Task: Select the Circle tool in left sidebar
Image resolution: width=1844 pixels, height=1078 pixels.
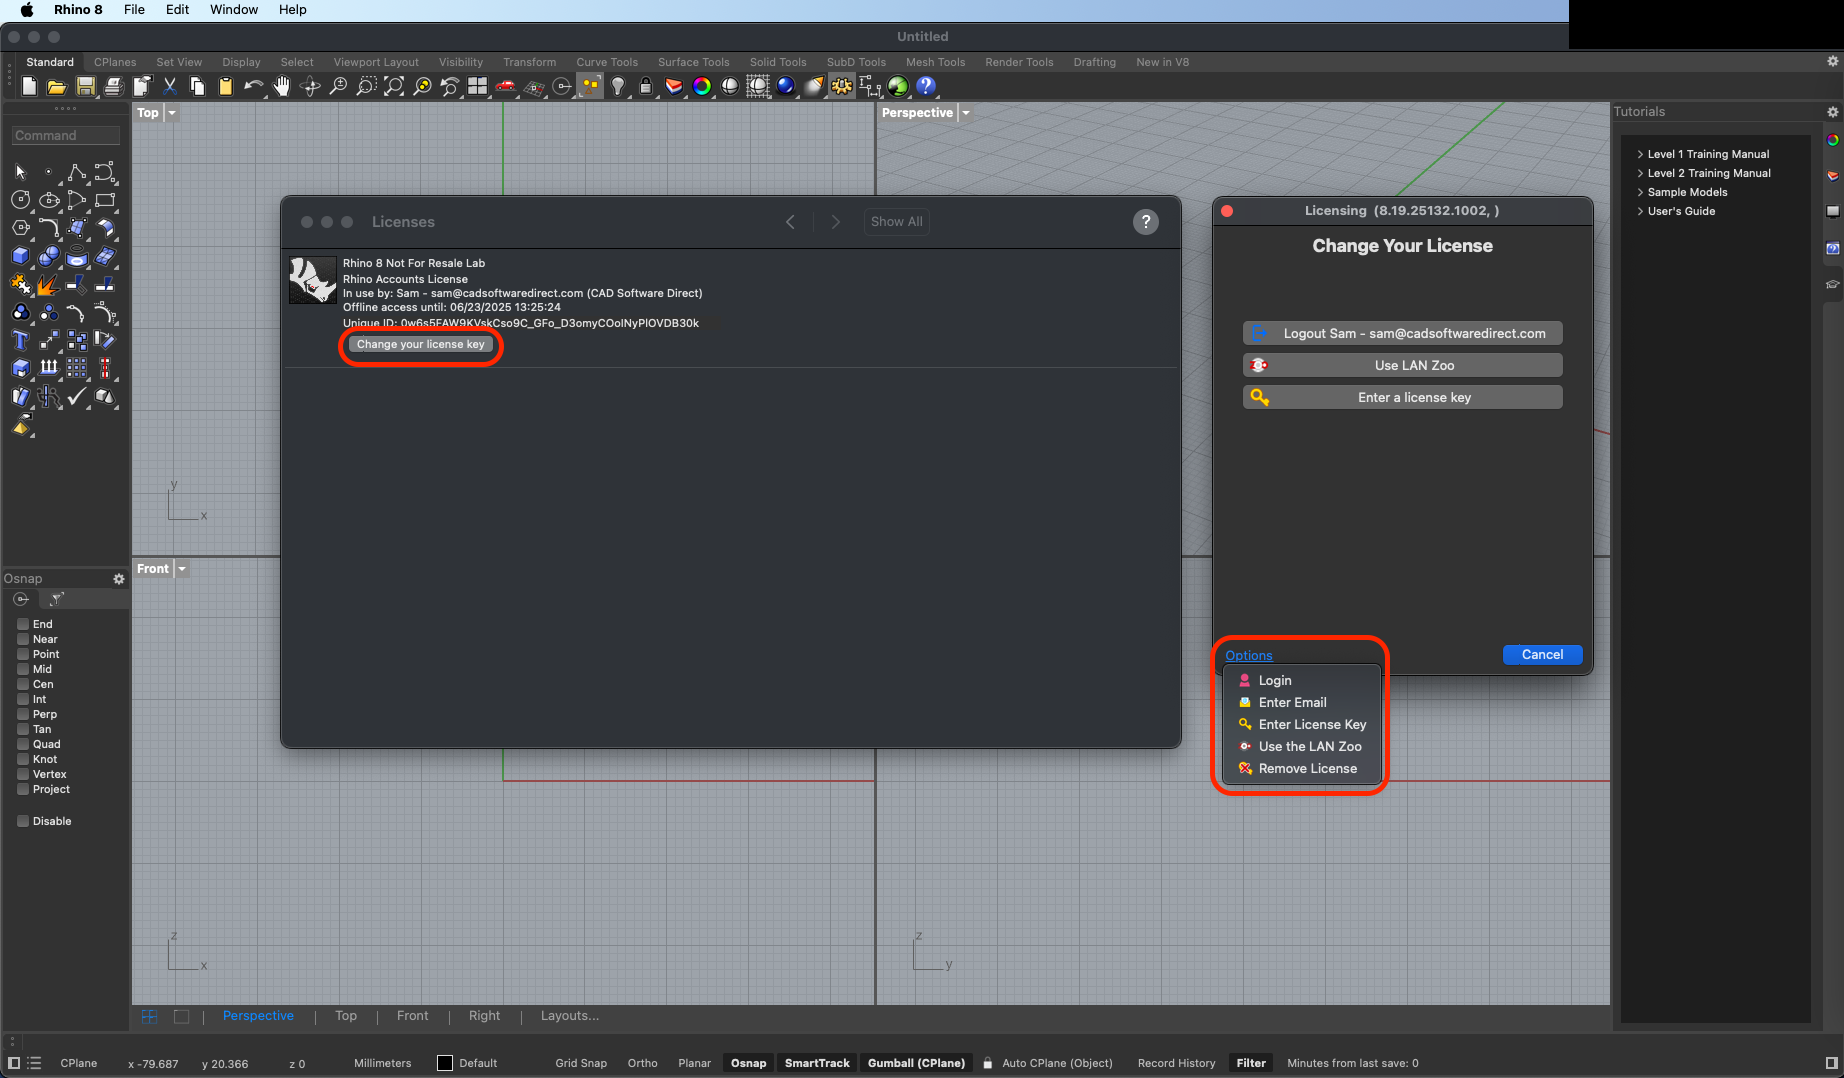Action: pyautogui.click(x=20, y=200)
